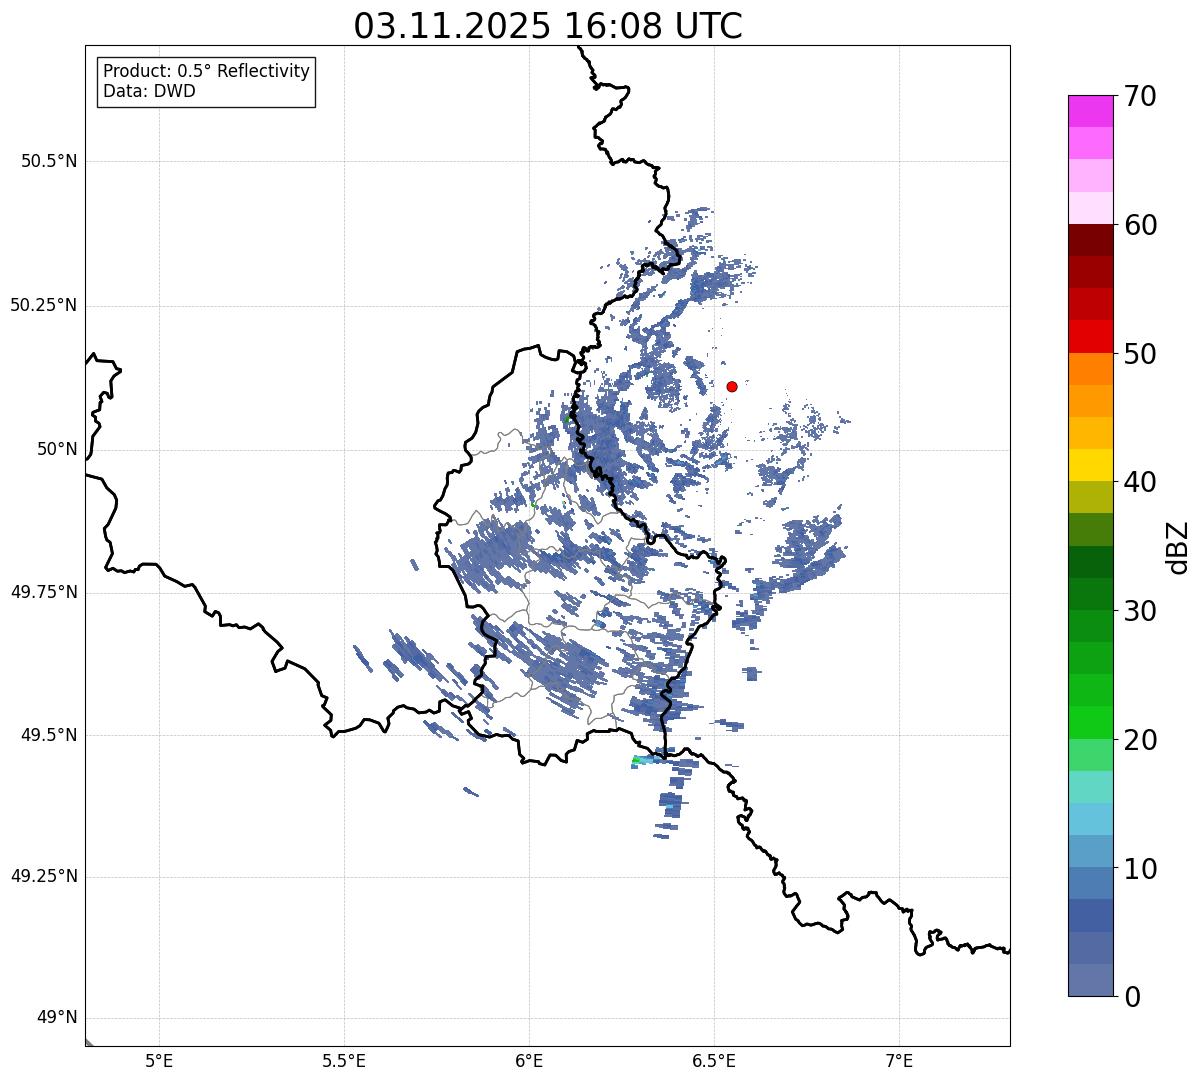Screen dimensions: 1202x1081
Task: Click the 49.75°N latitude label
Action: pos(44,592)
